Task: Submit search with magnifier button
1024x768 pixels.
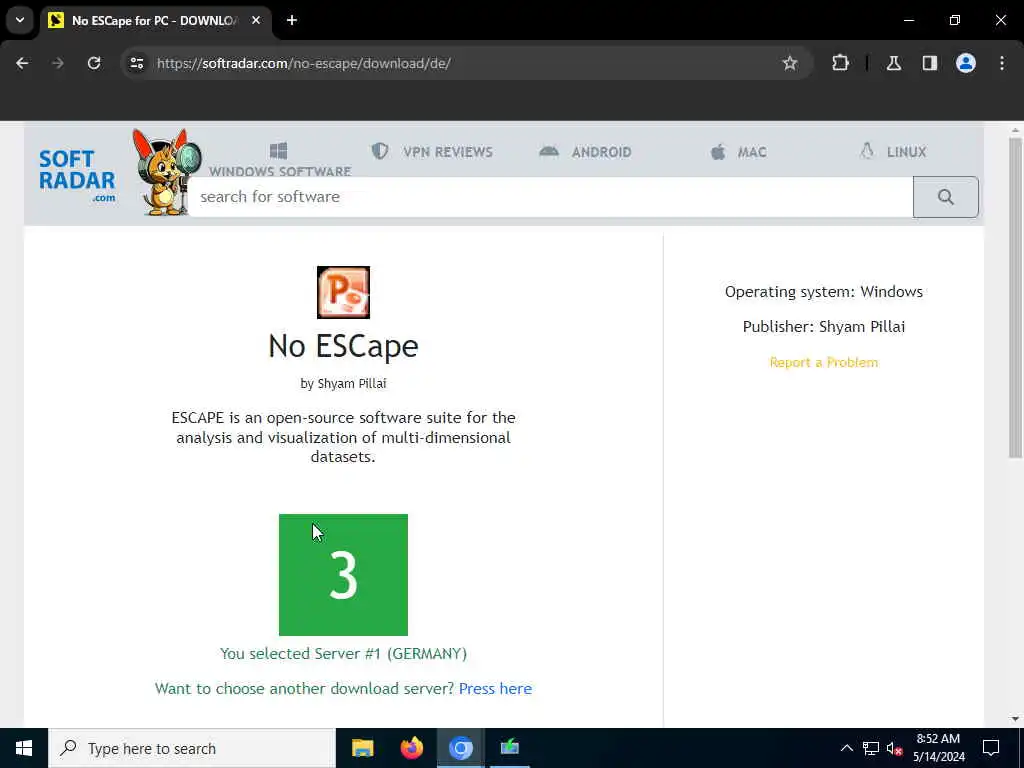Action: click(x=945, y=197)
